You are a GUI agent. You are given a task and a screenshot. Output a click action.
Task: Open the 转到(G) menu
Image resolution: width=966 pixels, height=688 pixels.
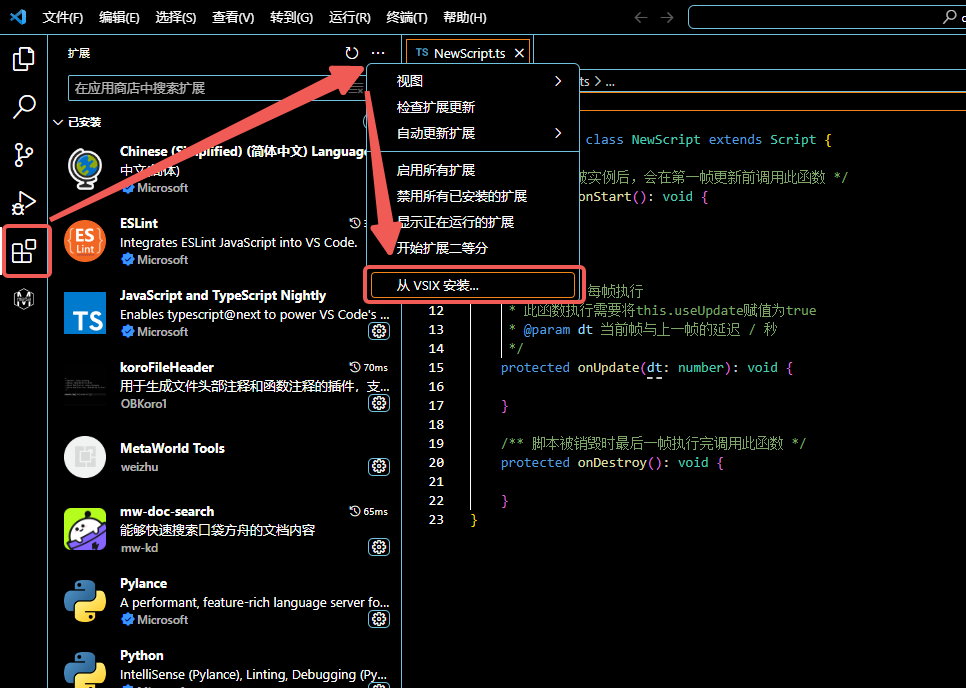click(291, 17)
